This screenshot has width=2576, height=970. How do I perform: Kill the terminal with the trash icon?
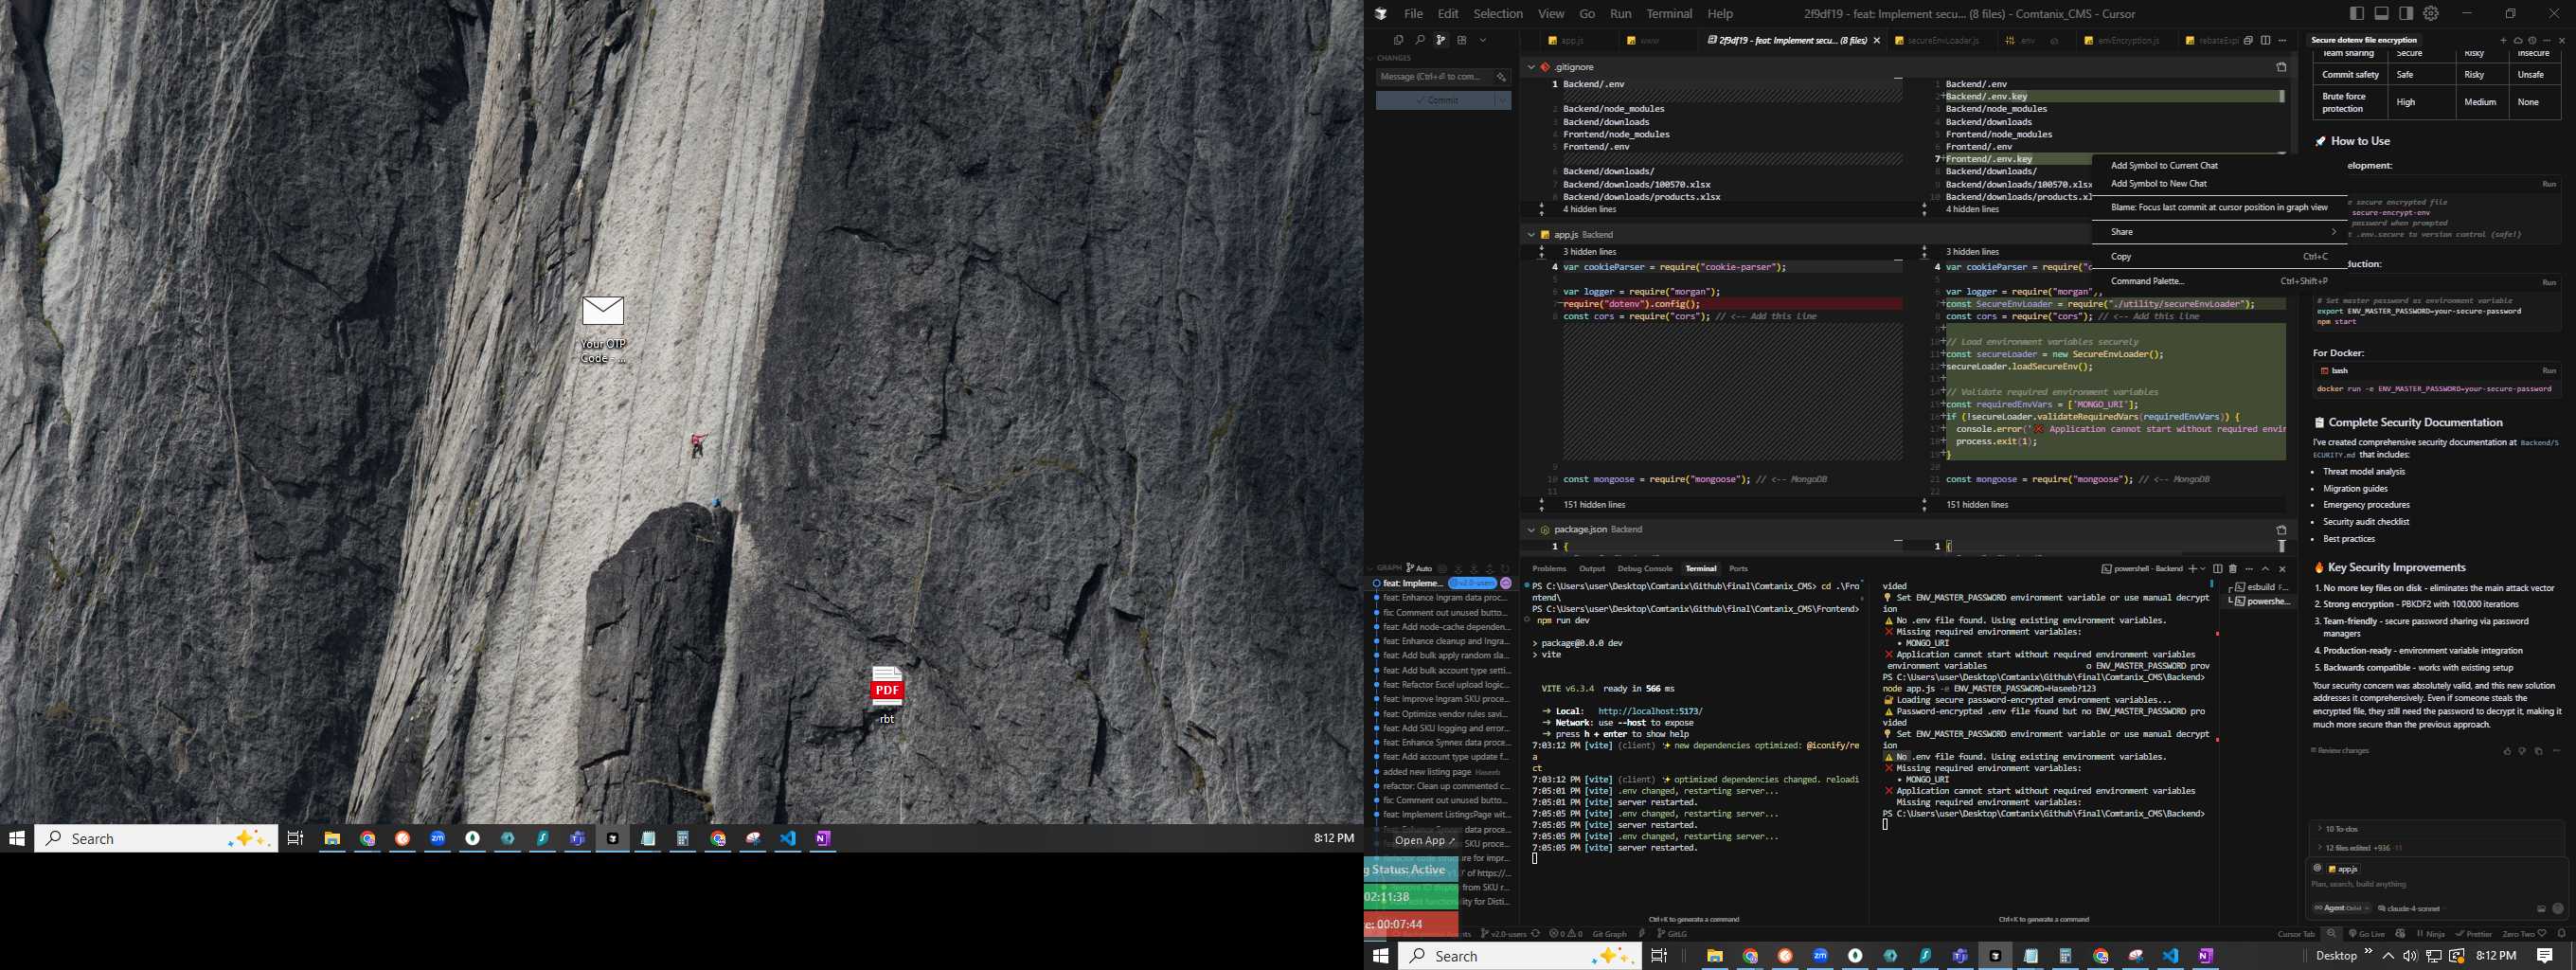pyautogui.click(x=2233, y=569)
